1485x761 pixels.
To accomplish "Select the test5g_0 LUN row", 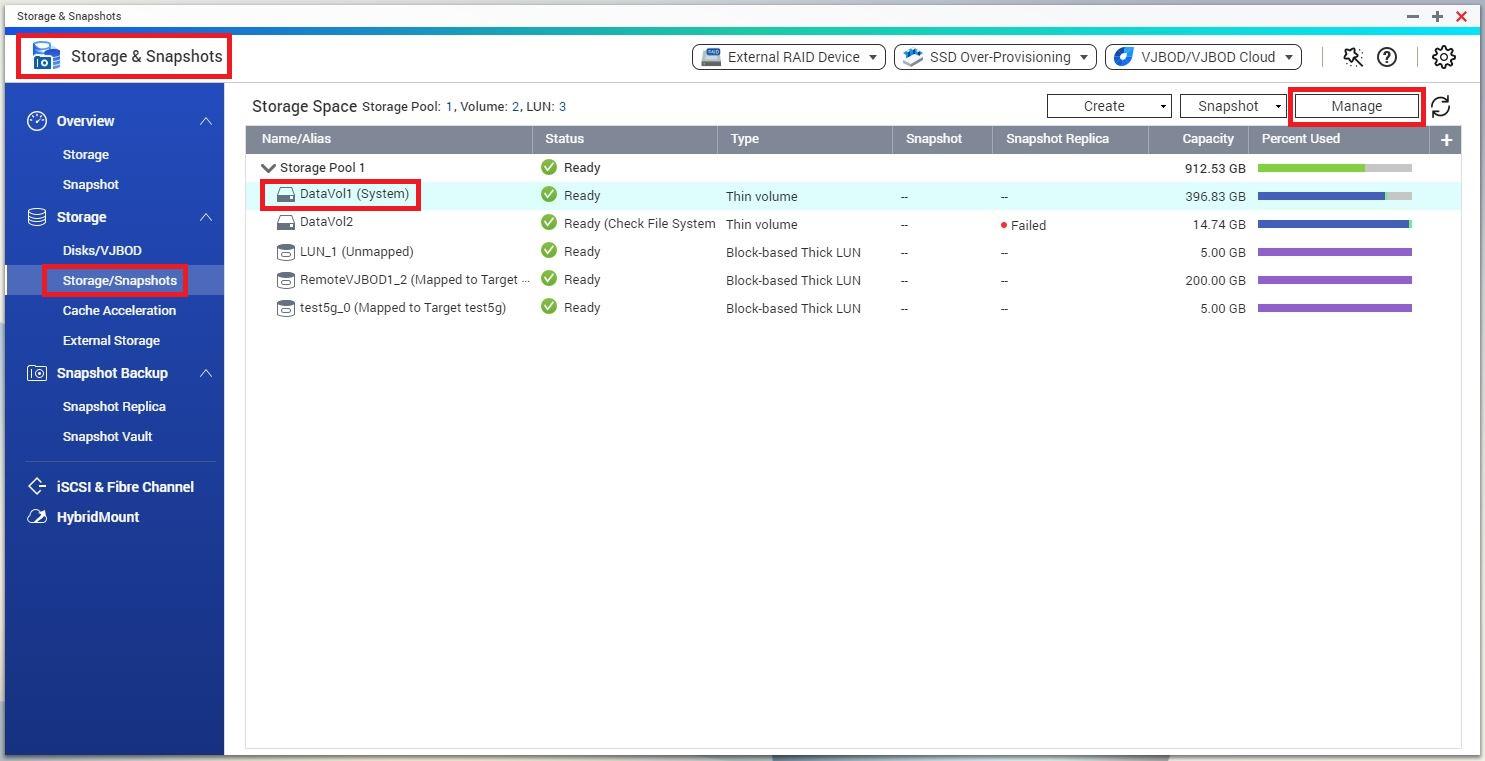I will click(402, 308).
